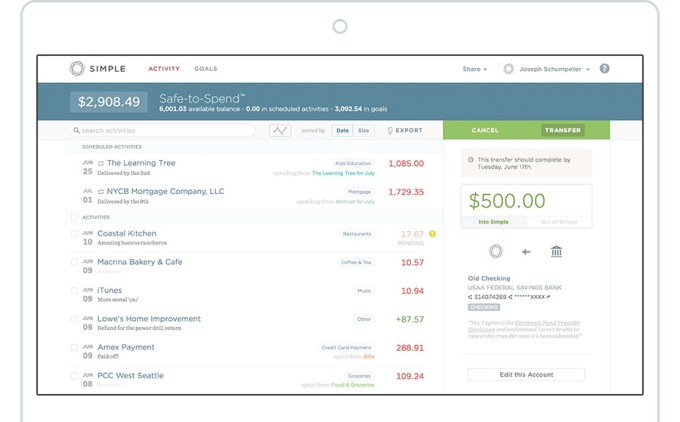Sort activities by Size
Image resolution: width=680 pixels, height=422 pixels.
pyautogui.click(x=363, y=130)
